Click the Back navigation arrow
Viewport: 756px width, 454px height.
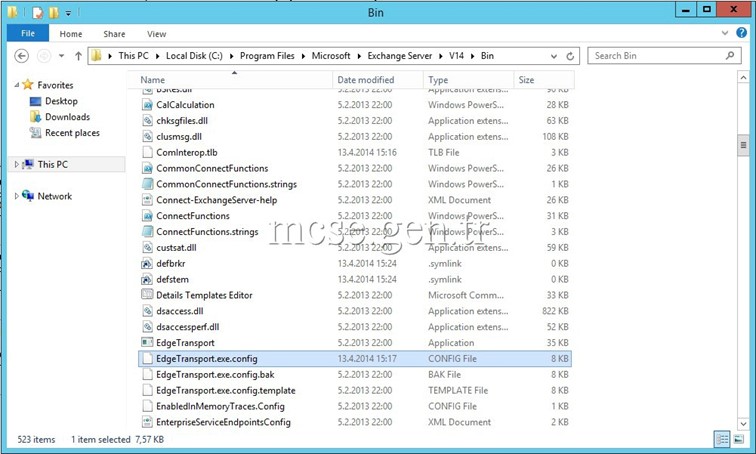click(x=21, y=56)
